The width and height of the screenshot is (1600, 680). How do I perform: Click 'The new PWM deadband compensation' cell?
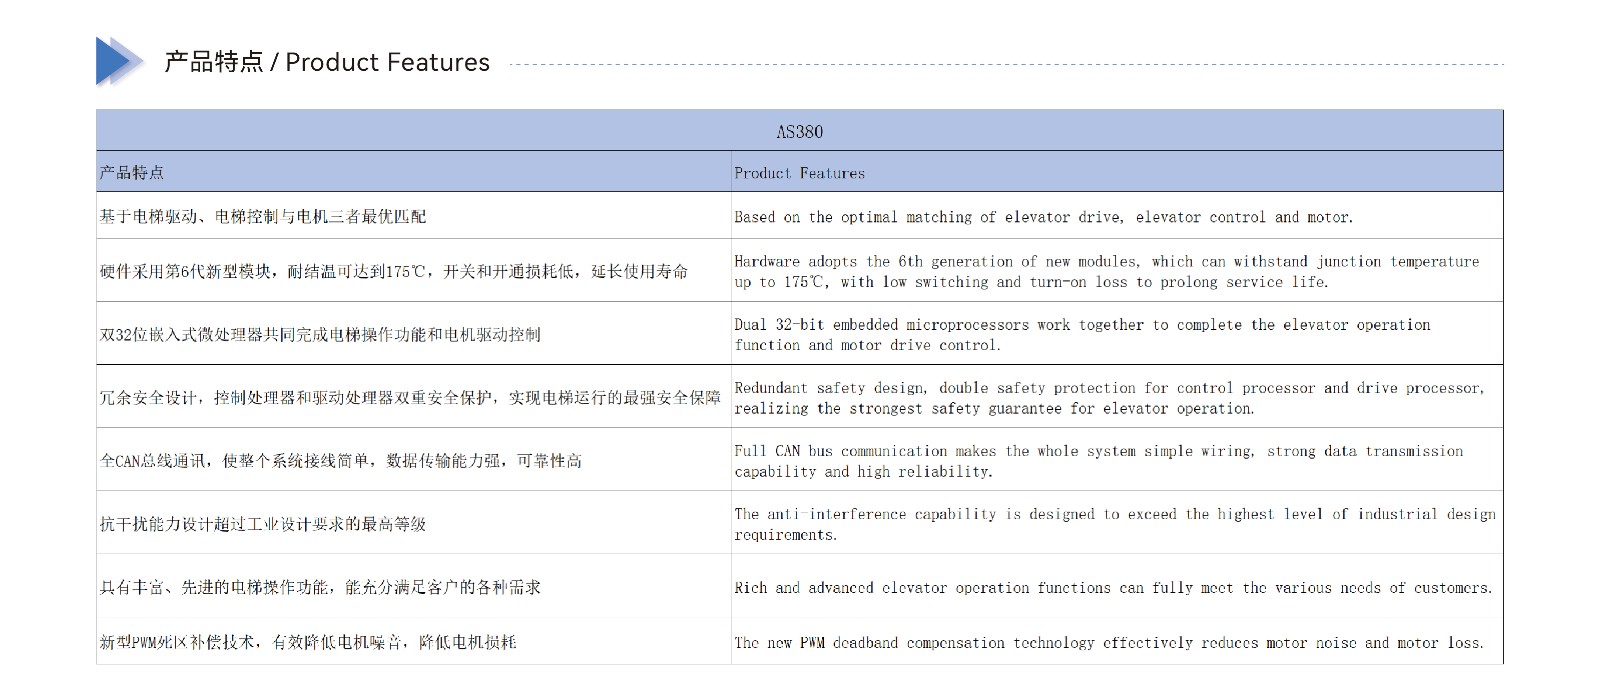coord(1117,641)
